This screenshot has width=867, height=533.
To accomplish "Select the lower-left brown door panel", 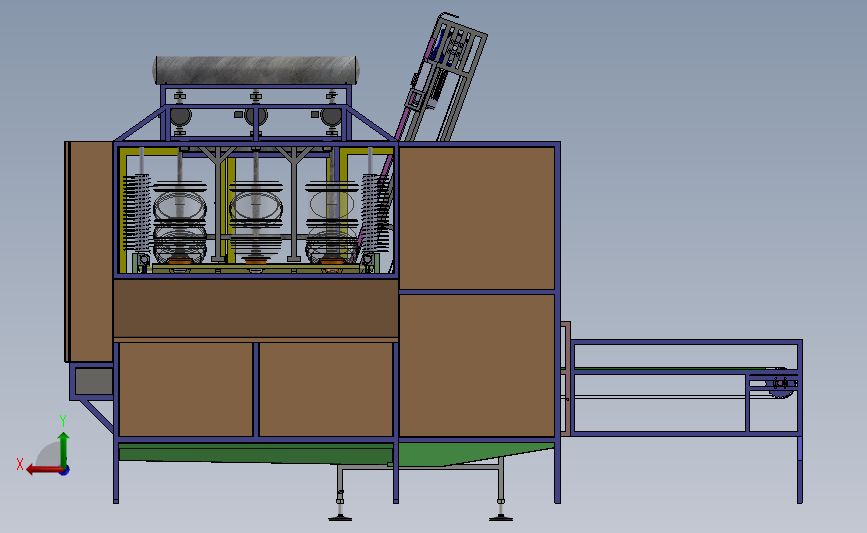I will (186, 389).
